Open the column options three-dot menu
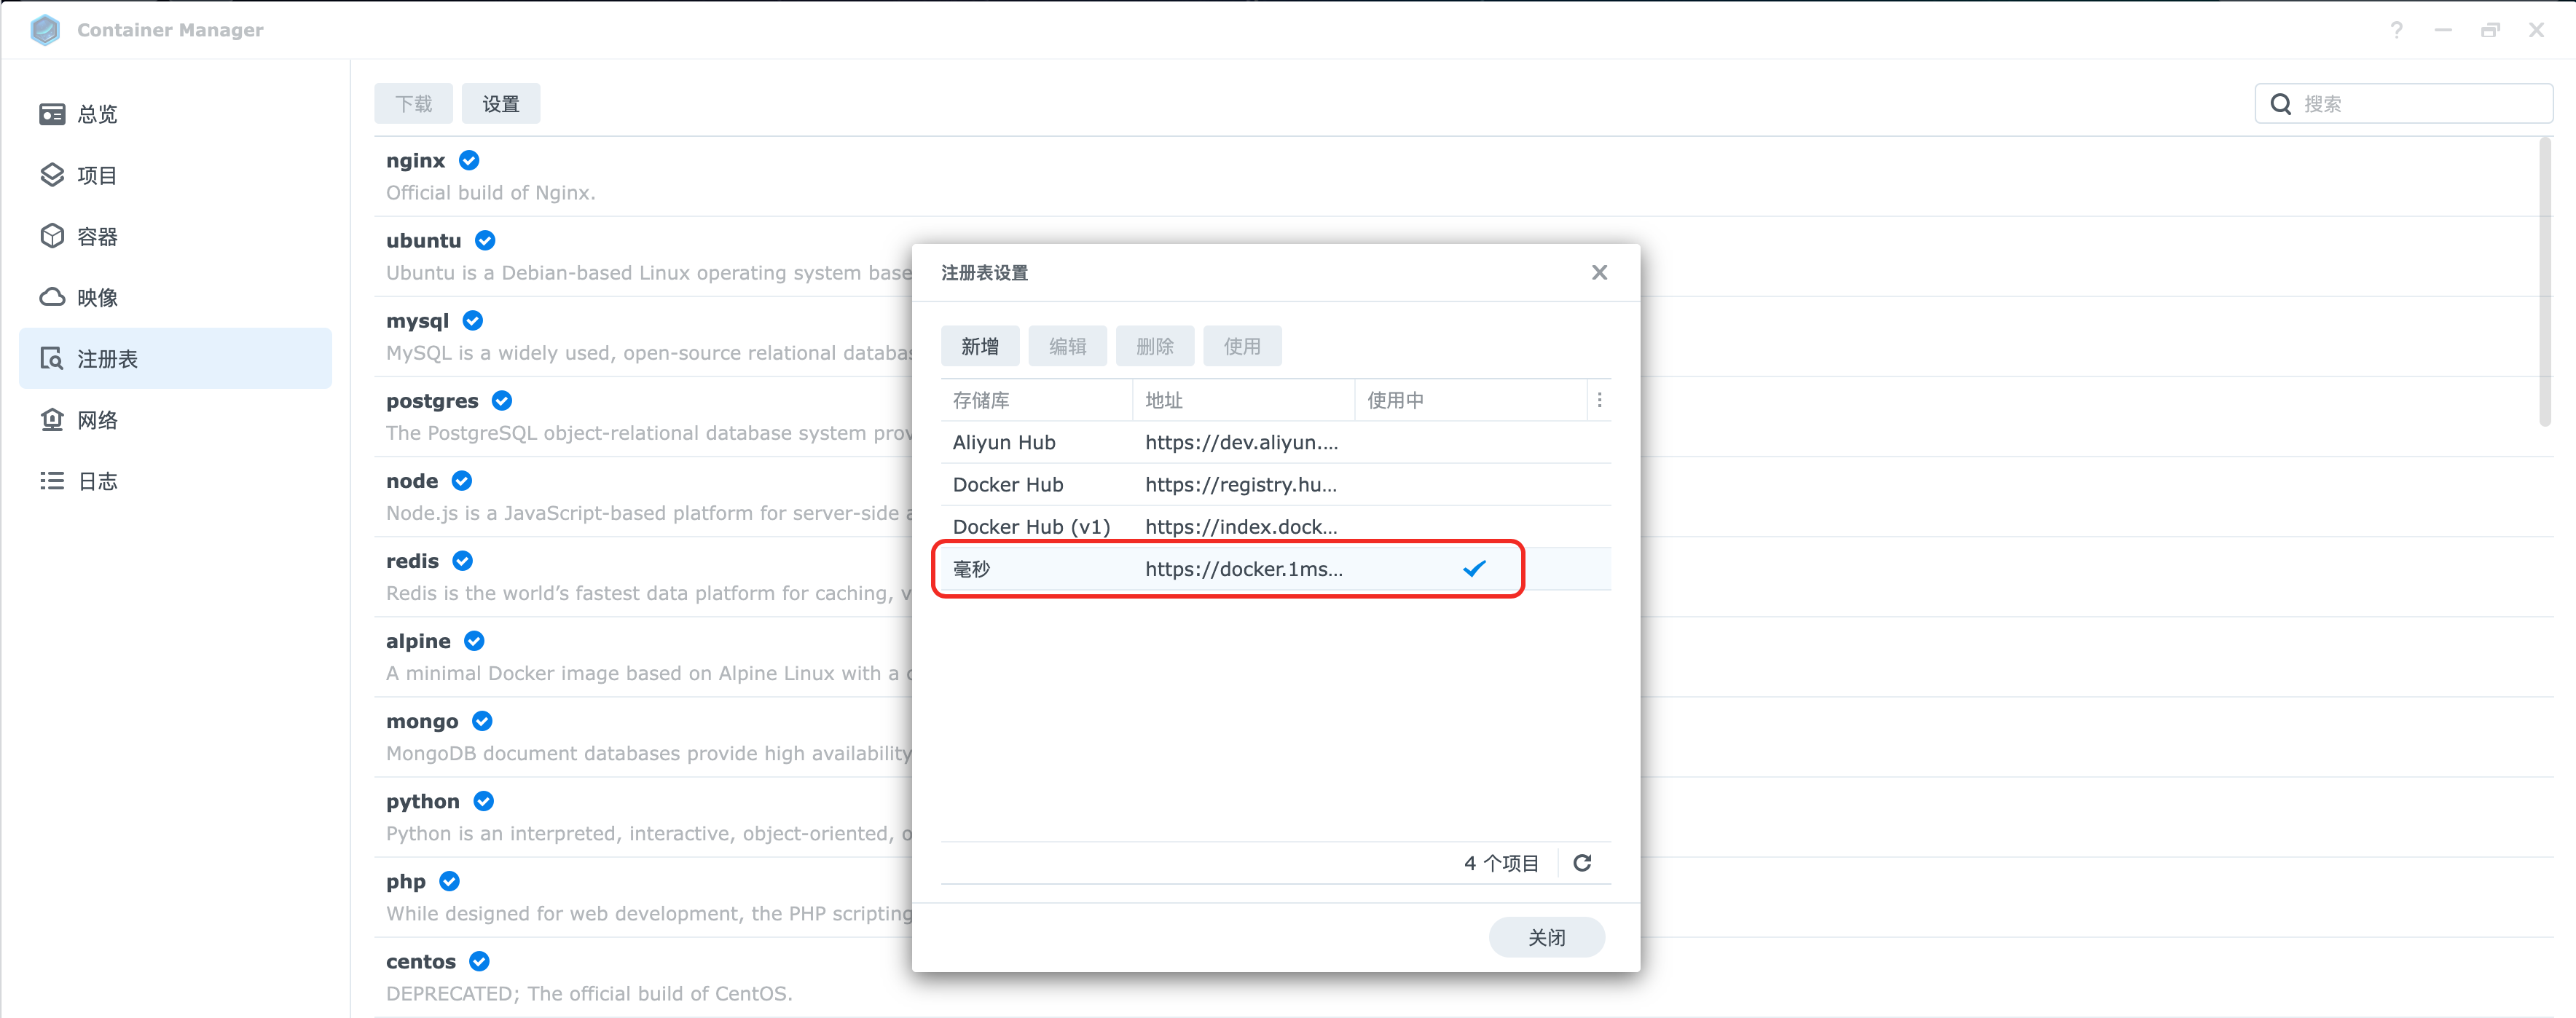The width and height of the screenshot is (2576, 1018). [x=1599, y=400]
